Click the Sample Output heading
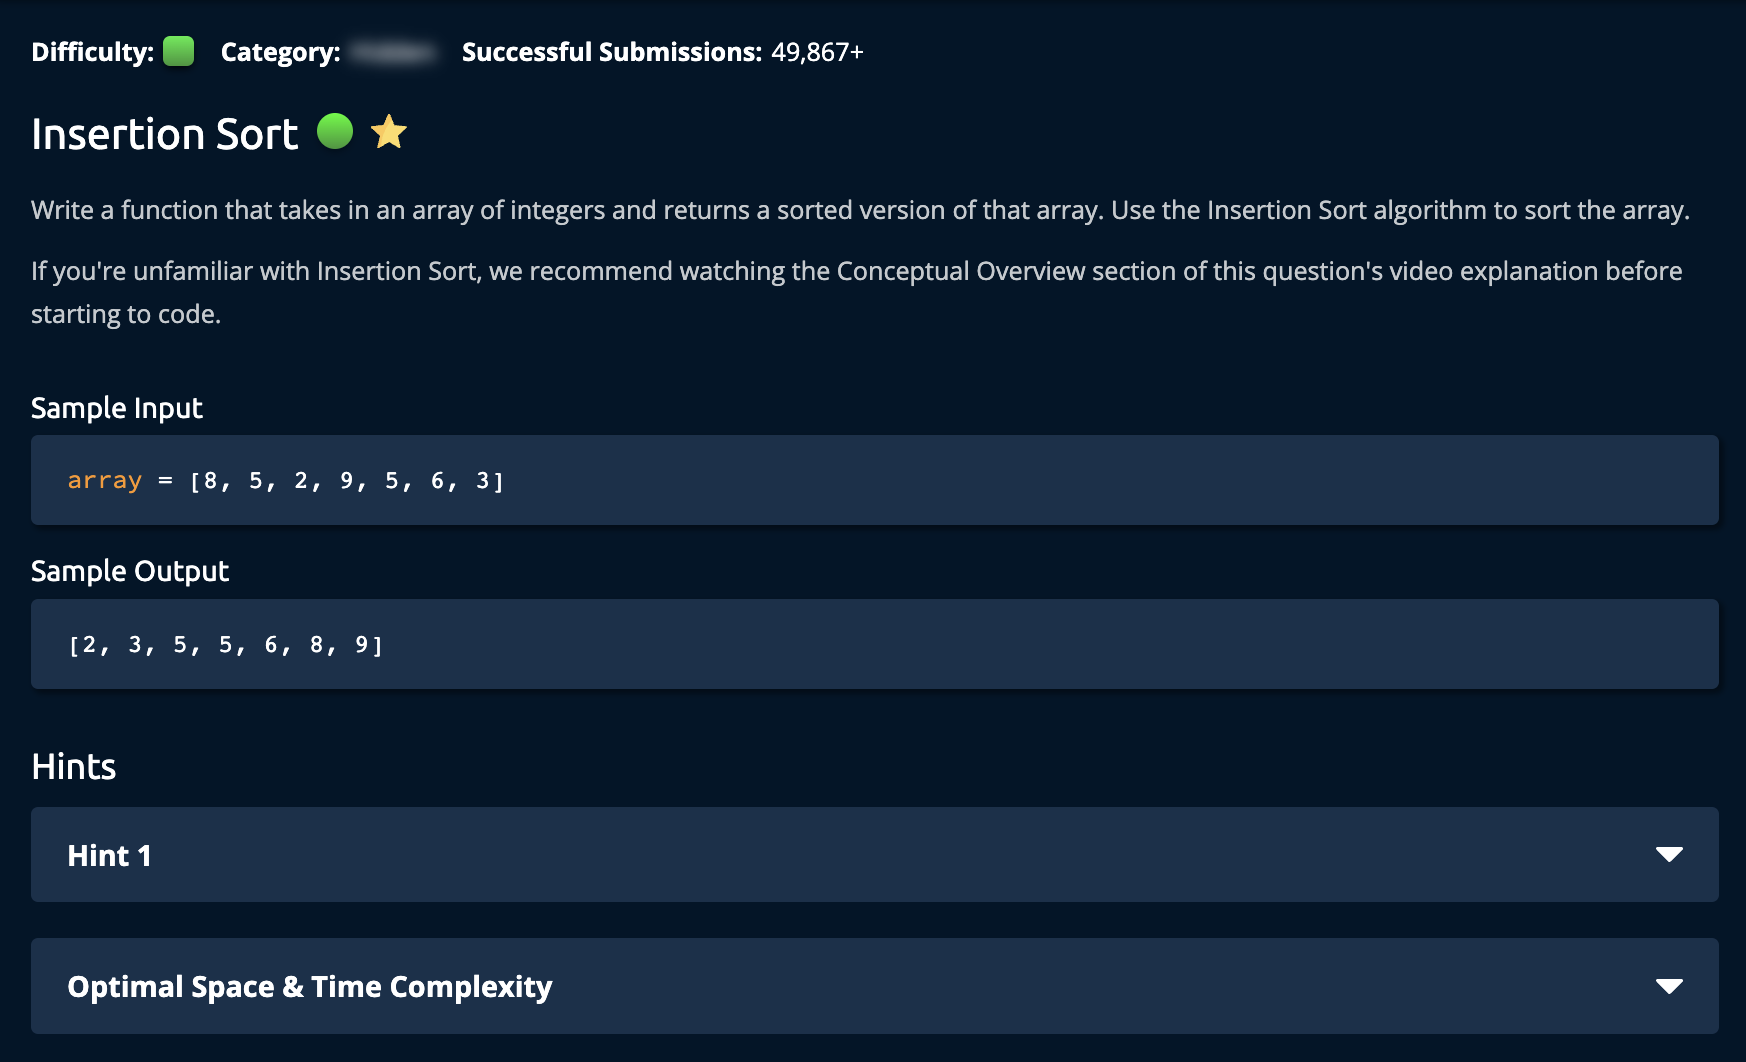 pos(130,571)
